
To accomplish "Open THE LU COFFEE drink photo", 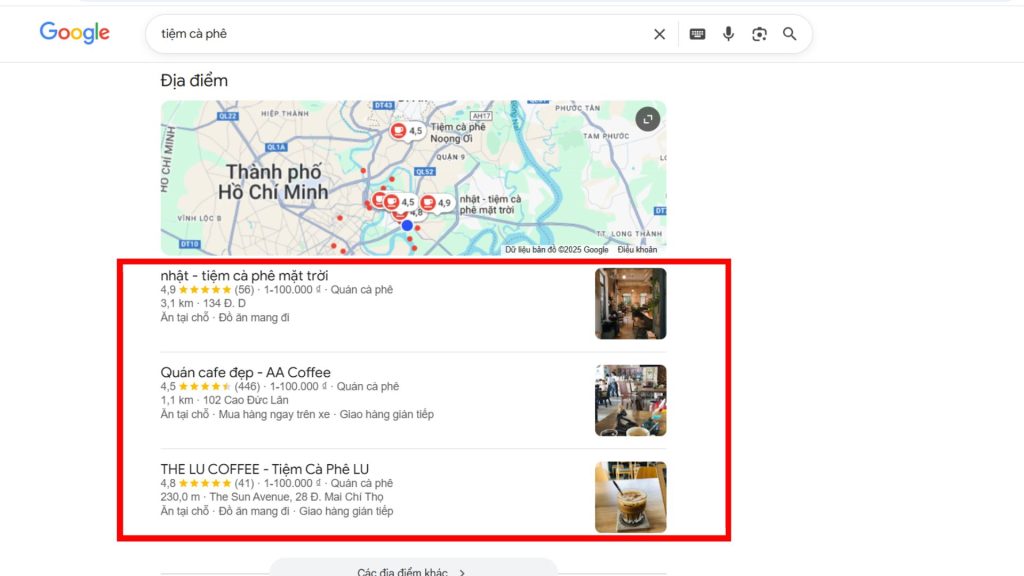I will (630, 497).
